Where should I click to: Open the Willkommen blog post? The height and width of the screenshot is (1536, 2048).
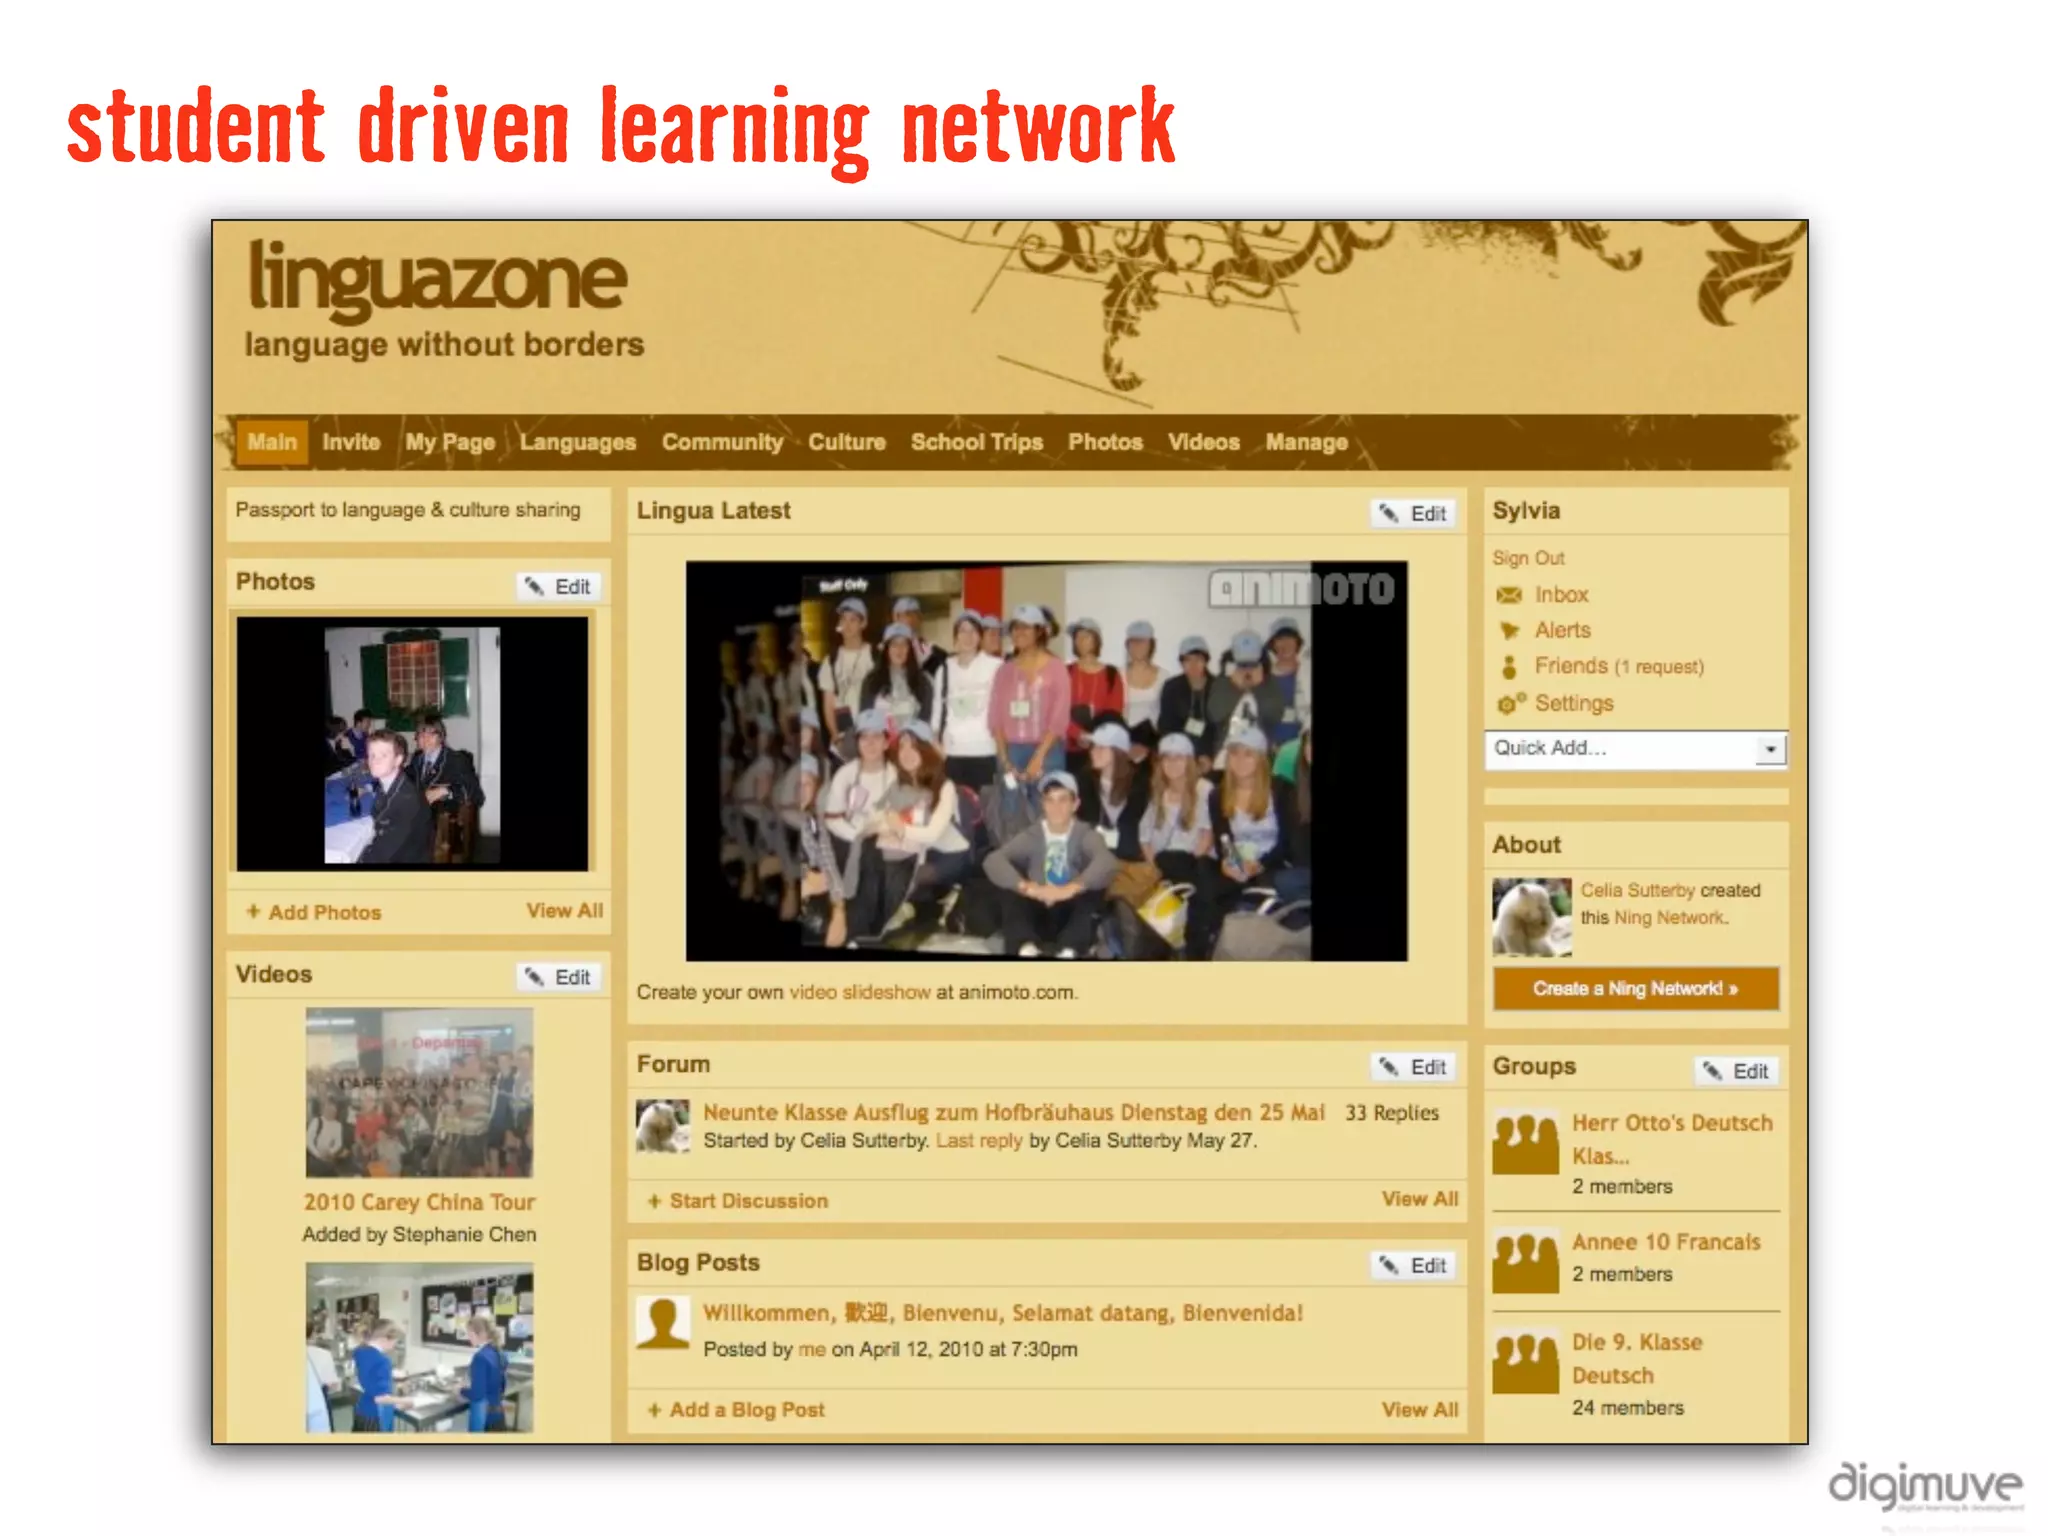tap(1003, 1313)
